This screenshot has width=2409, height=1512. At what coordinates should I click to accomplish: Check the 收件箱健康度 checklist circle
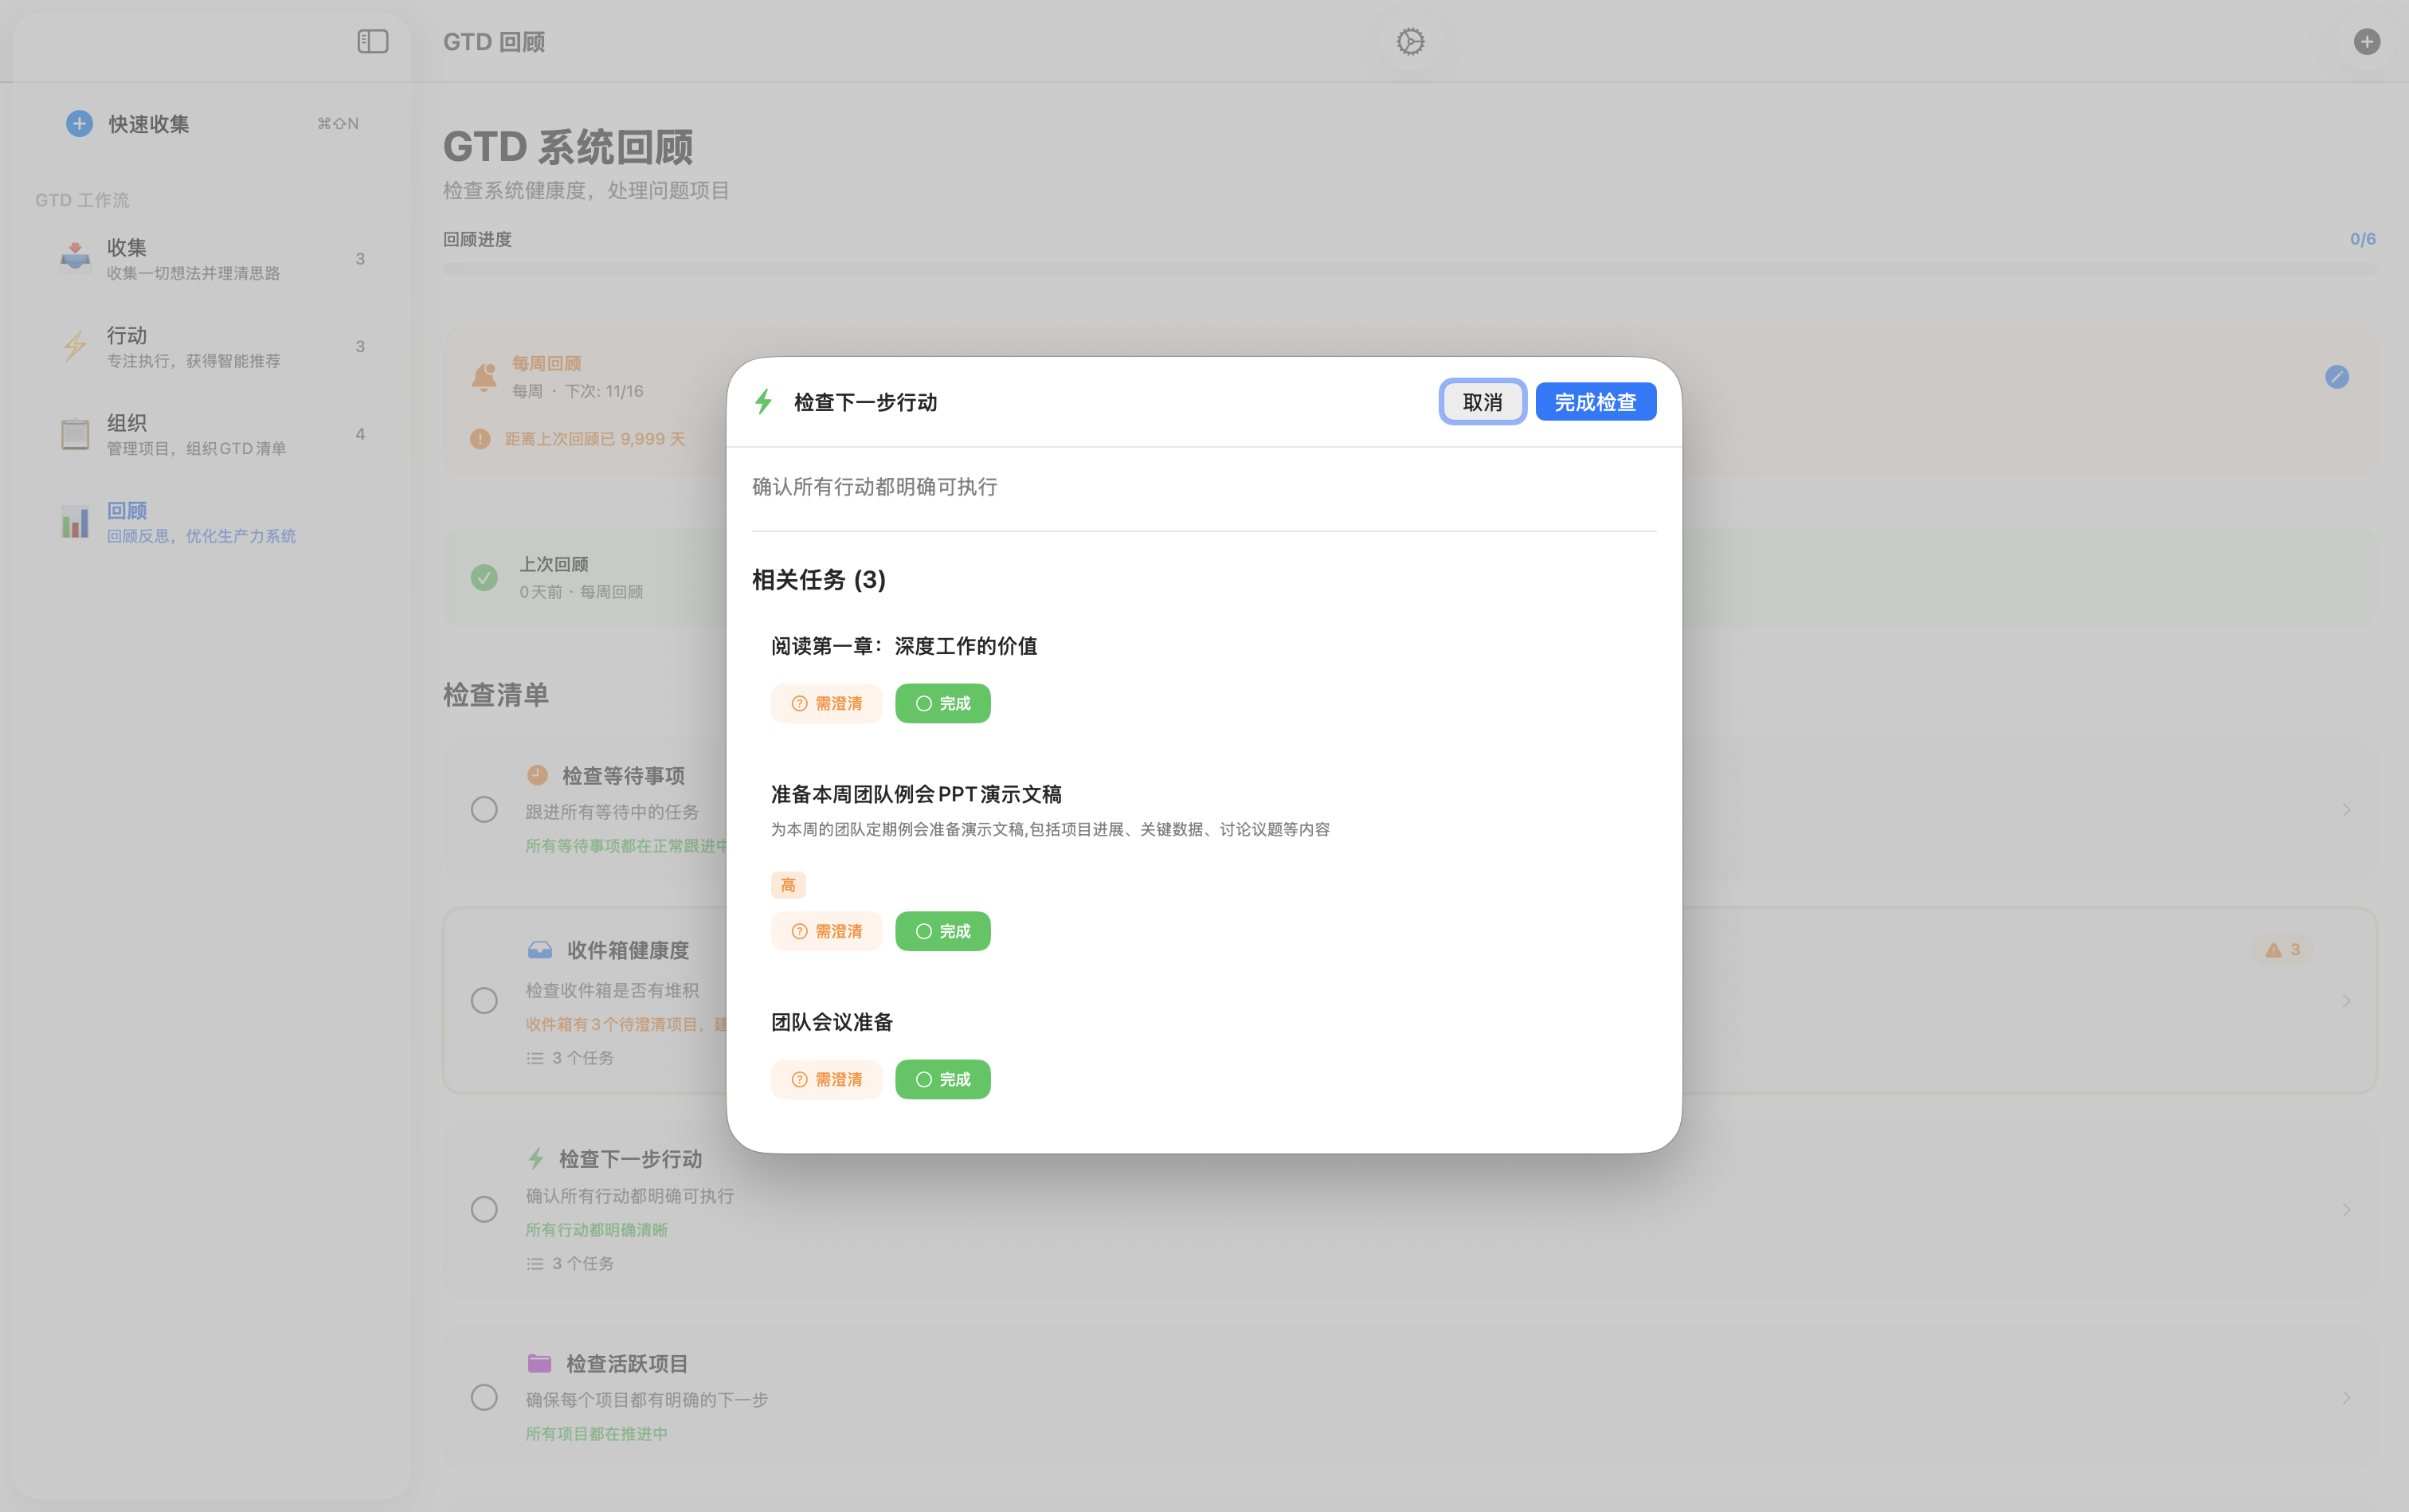pyautogui.click(x=484, y=1000)
